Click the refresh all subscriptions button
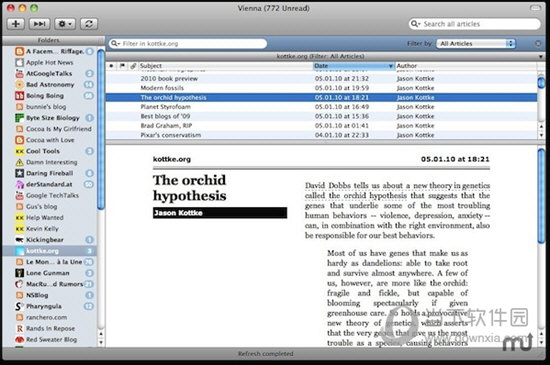 point(89,24)
